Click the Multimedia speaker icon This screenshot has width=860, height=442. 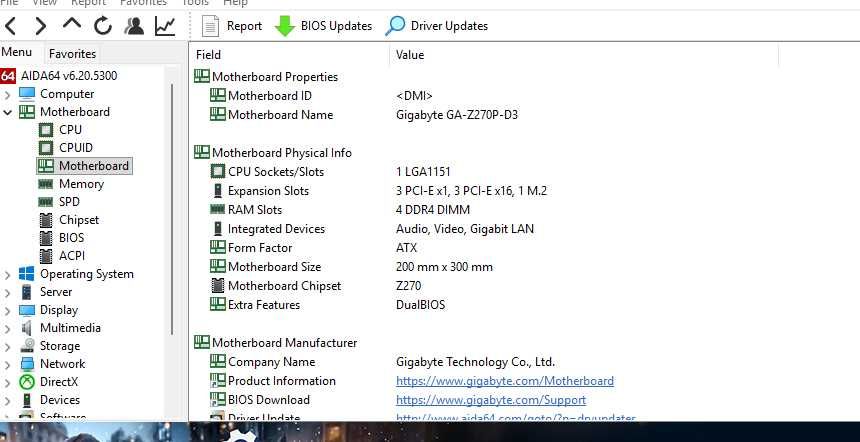click(27, 328)
